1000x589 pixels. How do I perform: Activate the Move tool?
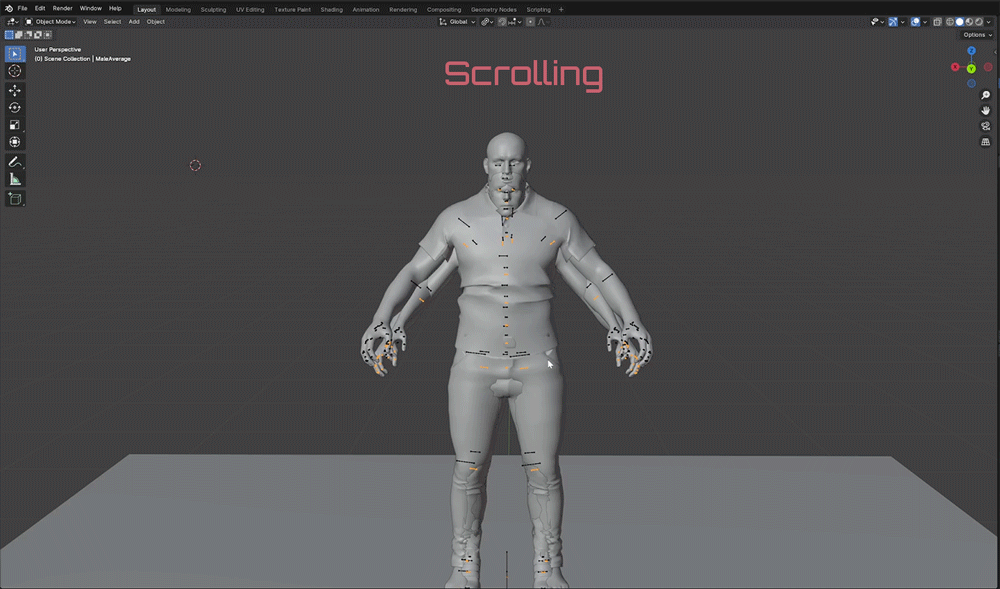(x=15, y=90)
